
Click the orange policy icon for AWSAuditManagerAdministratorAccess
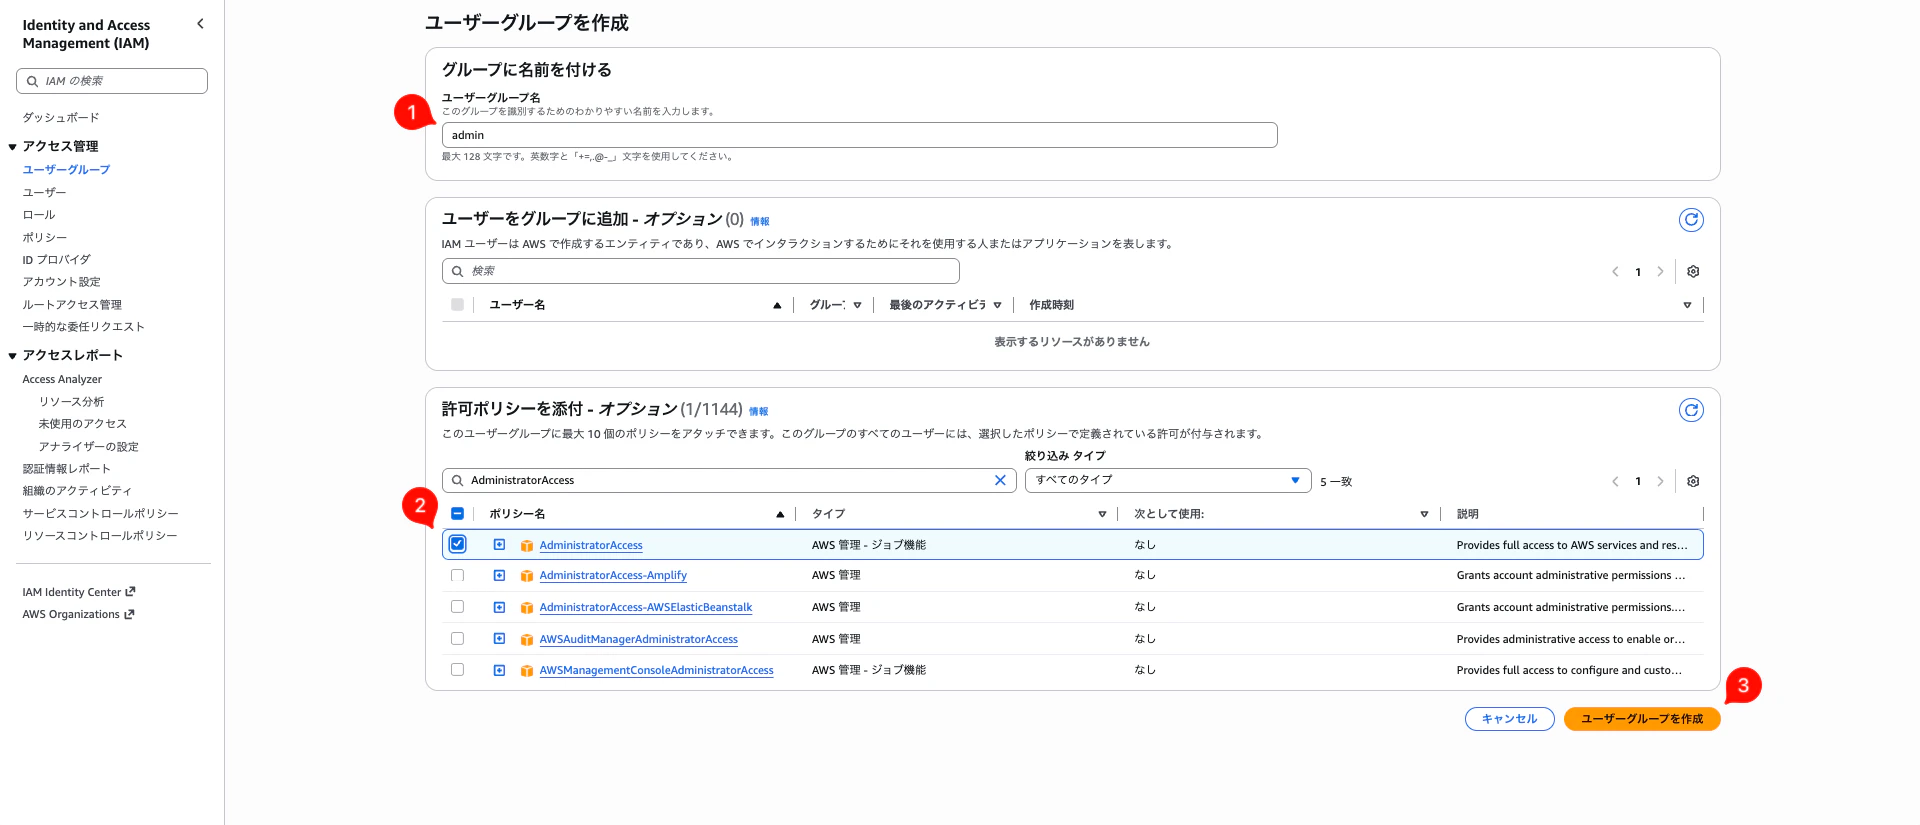point(527,640)
